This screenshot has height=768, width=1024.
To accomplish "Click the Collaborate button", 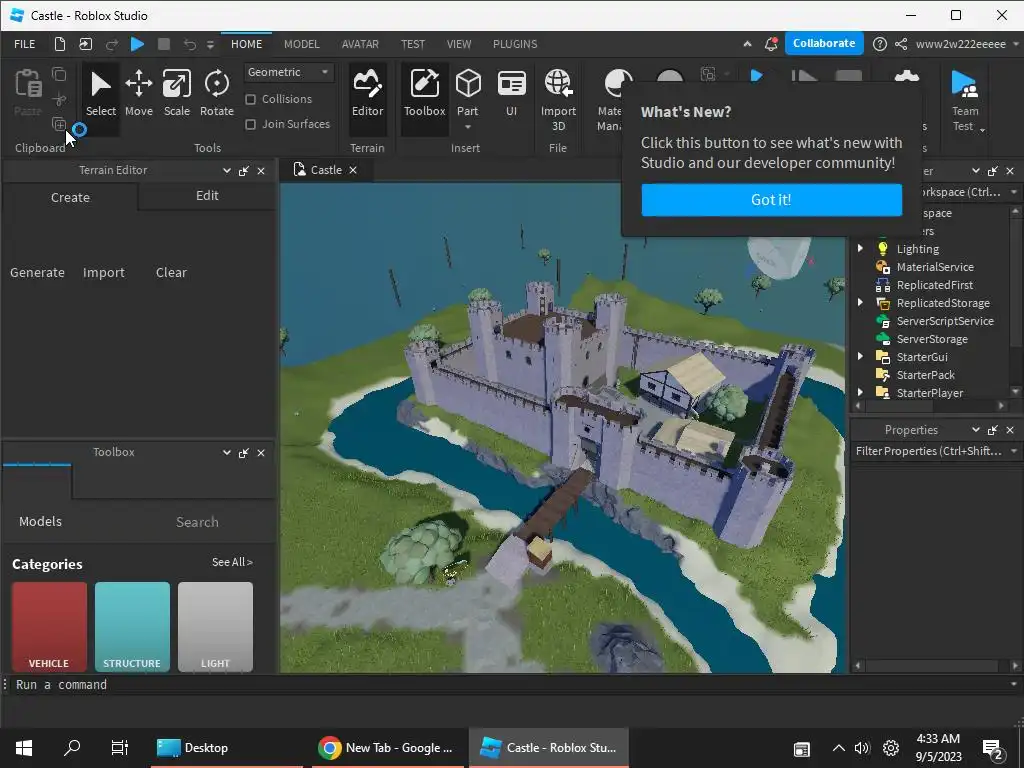I will [824, 43].
